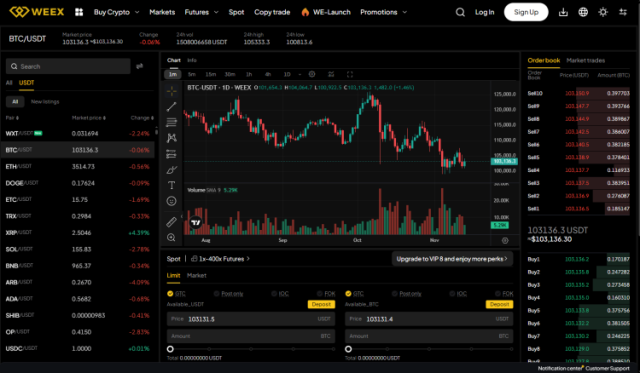The image size is (640, 373).
Task: Sort list by Market price column
Action: (x=89, y=118)
